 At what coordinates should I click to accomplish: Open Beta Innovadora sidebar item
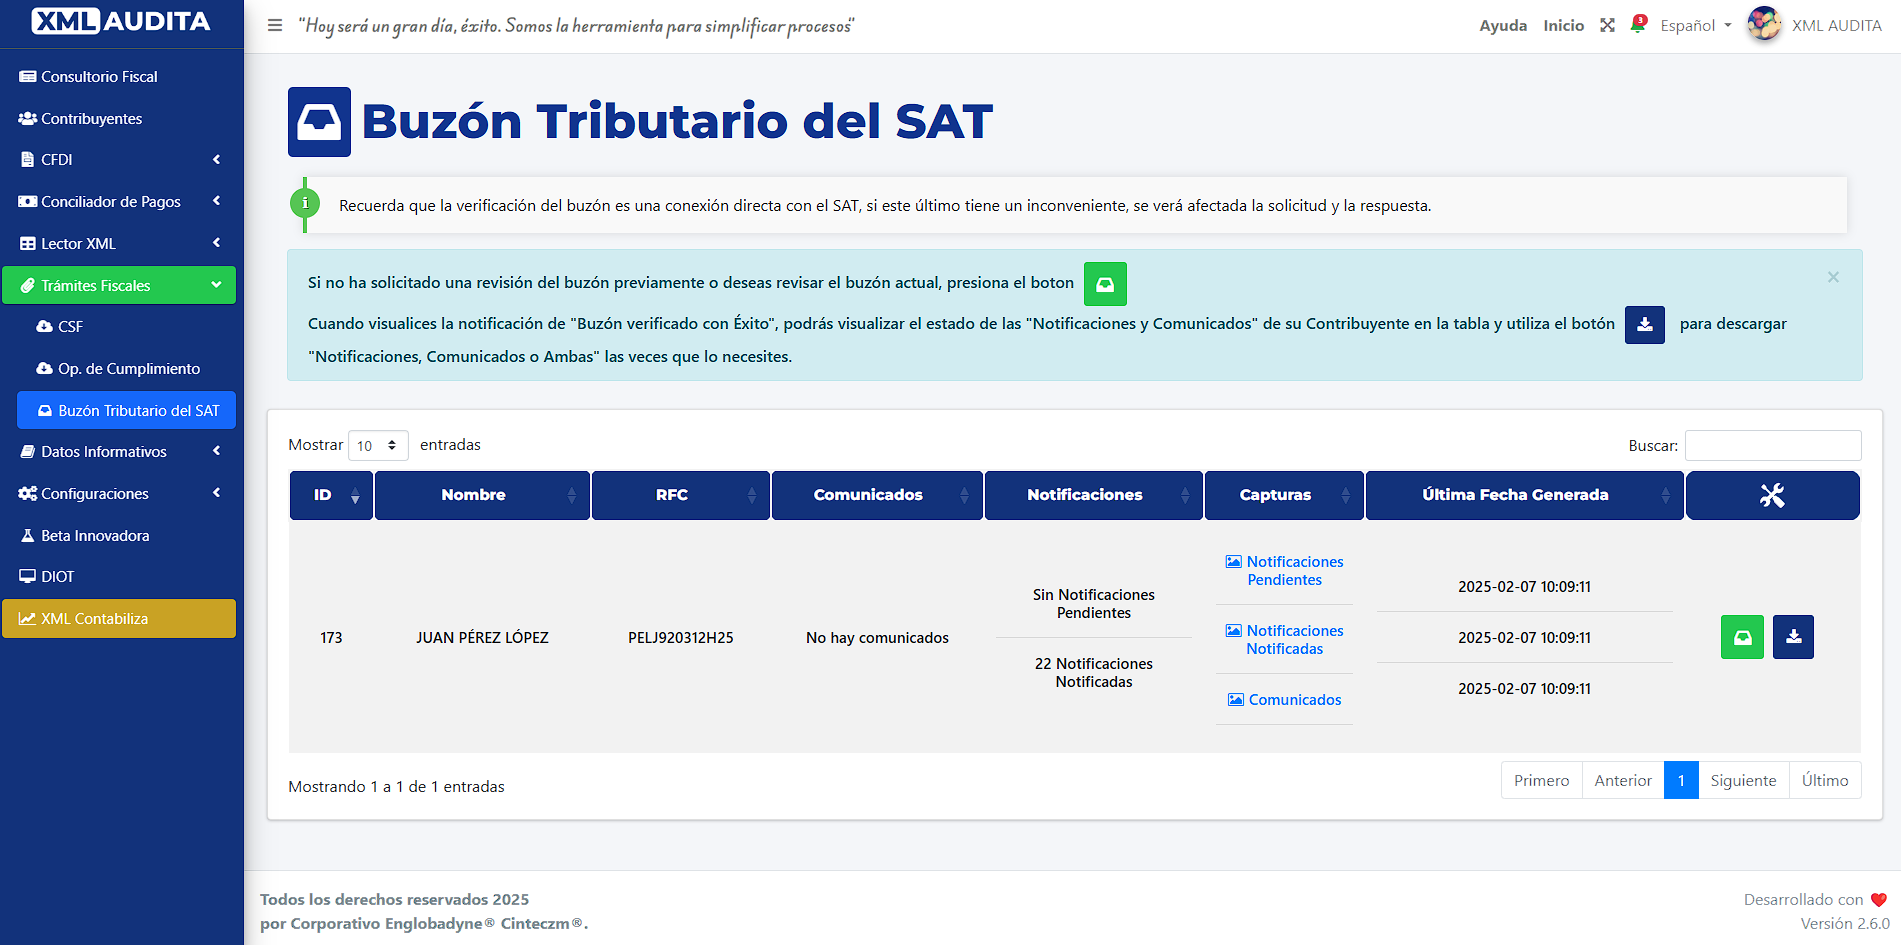(x=119, y=536)
